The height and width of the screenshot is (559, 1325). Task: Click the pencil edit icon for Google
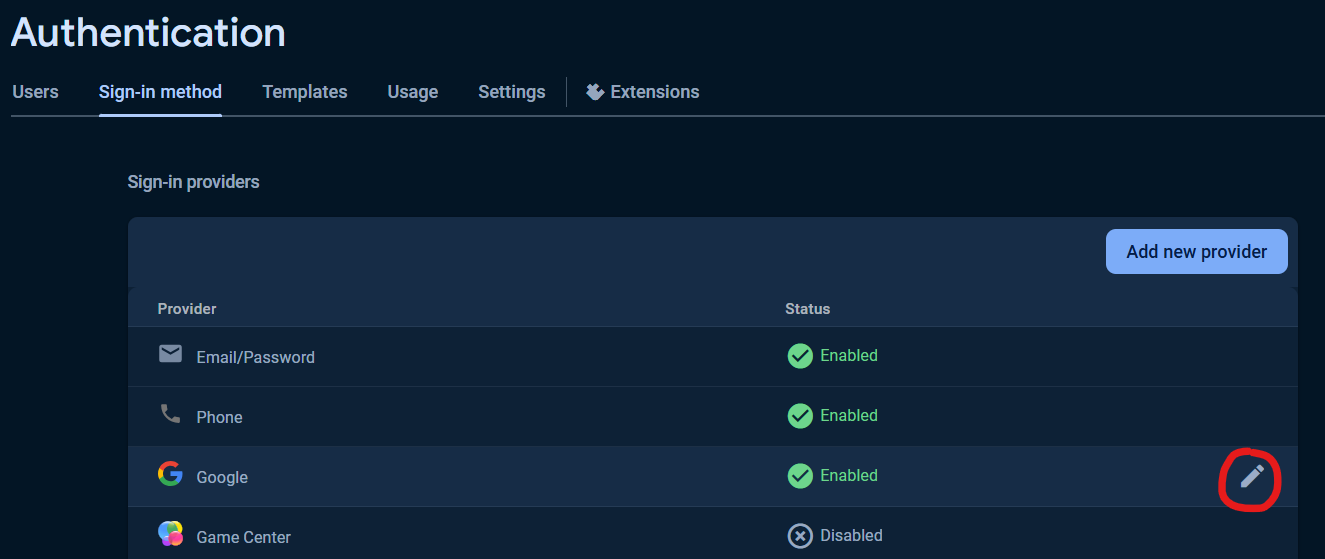tap(1252, 476)
